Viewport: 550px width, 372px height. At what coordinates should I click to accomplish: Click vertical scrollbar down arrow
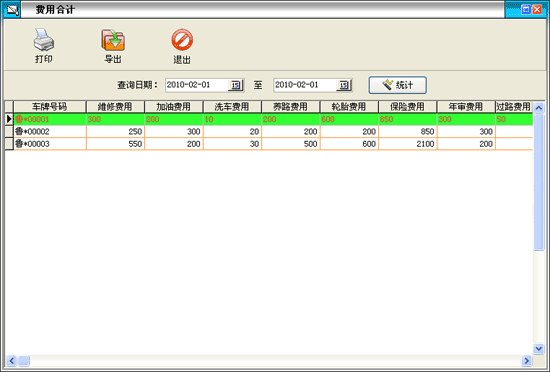tap(538, 348)
